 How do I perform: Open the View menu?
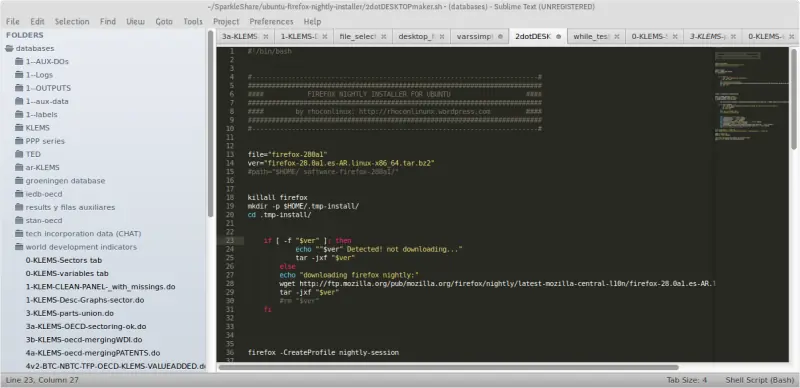coord(135,21)
